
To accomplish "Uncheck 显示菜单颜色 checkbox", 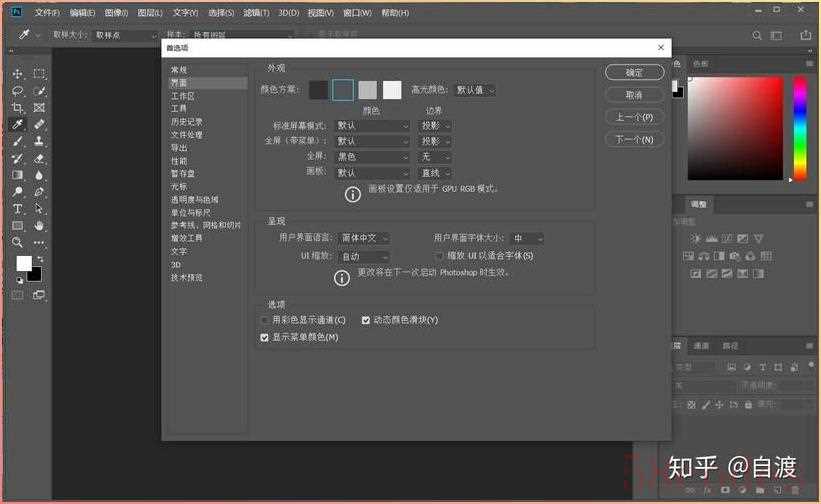I will click(x=264, y=338).
